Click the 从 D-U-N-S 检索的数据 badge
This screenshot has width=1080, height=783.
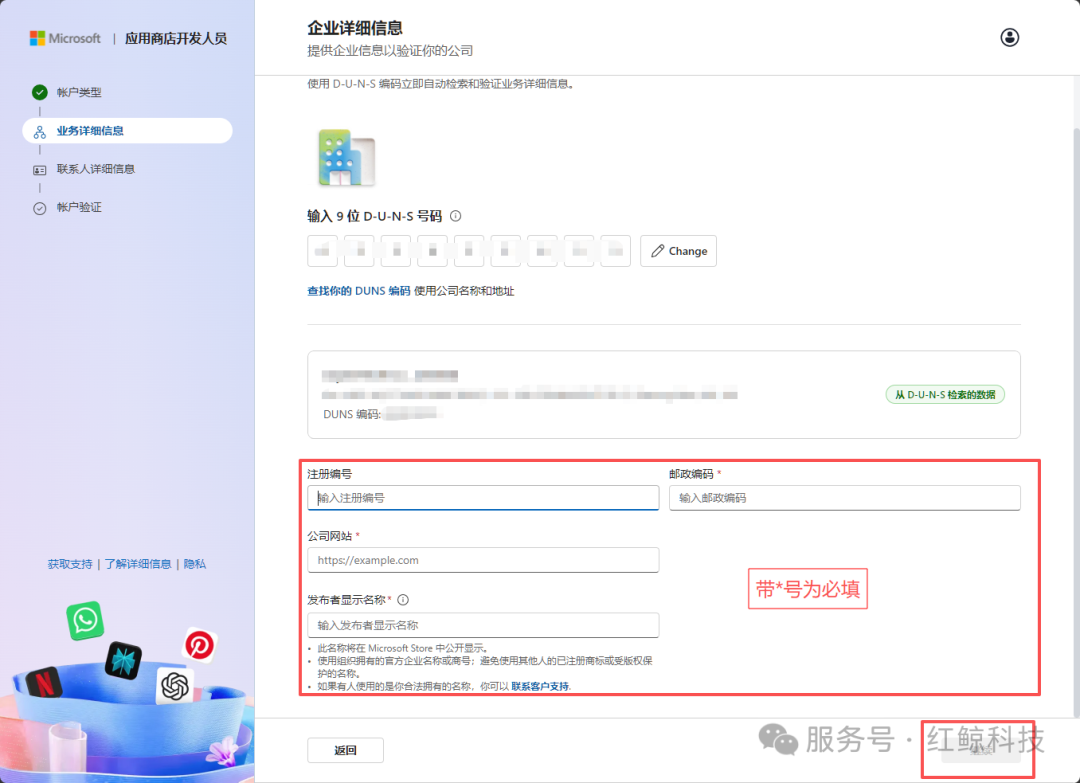pyautogui.click(x=945, y=395)
